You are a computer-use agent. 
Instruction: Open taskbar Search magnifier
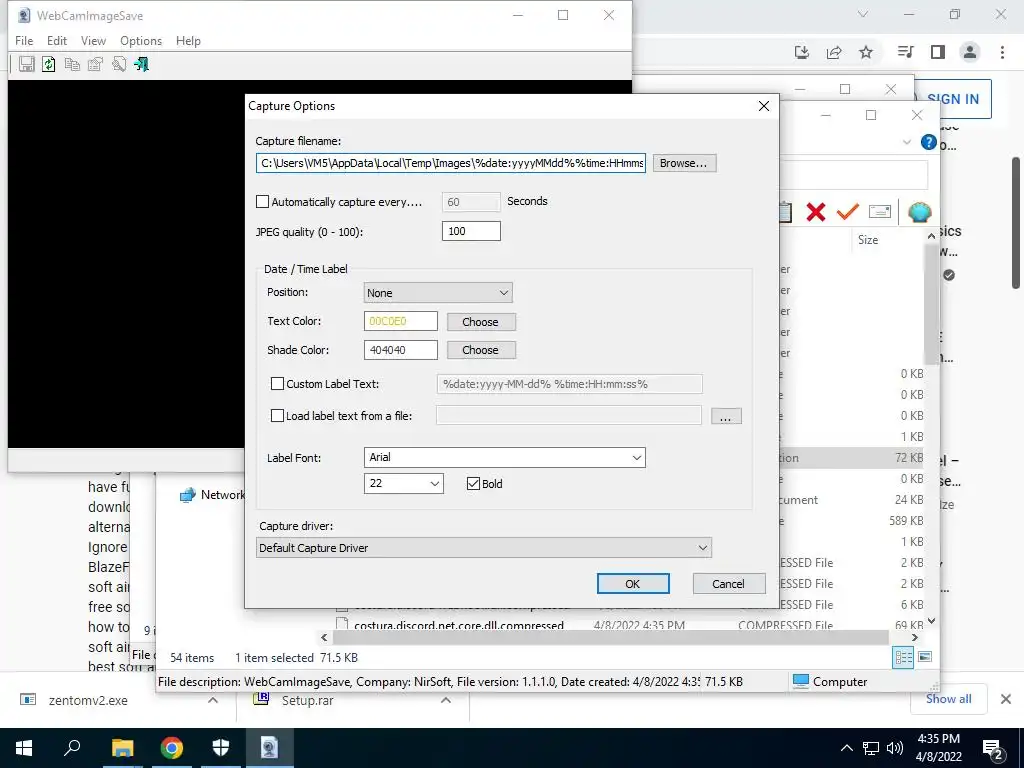pyautogui.click(x=72, y=748)
